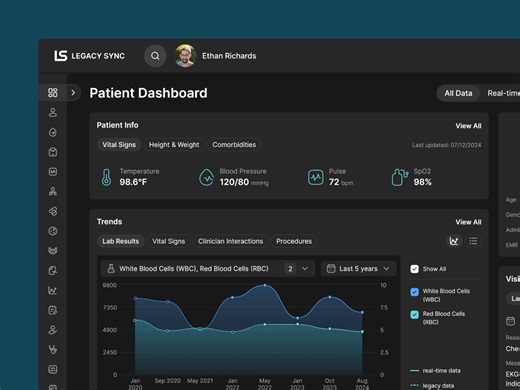The height and width of the screenshot is (390, 520).
Task: Open the sidebar icon below the patient icon
Action: pos(53,132)
